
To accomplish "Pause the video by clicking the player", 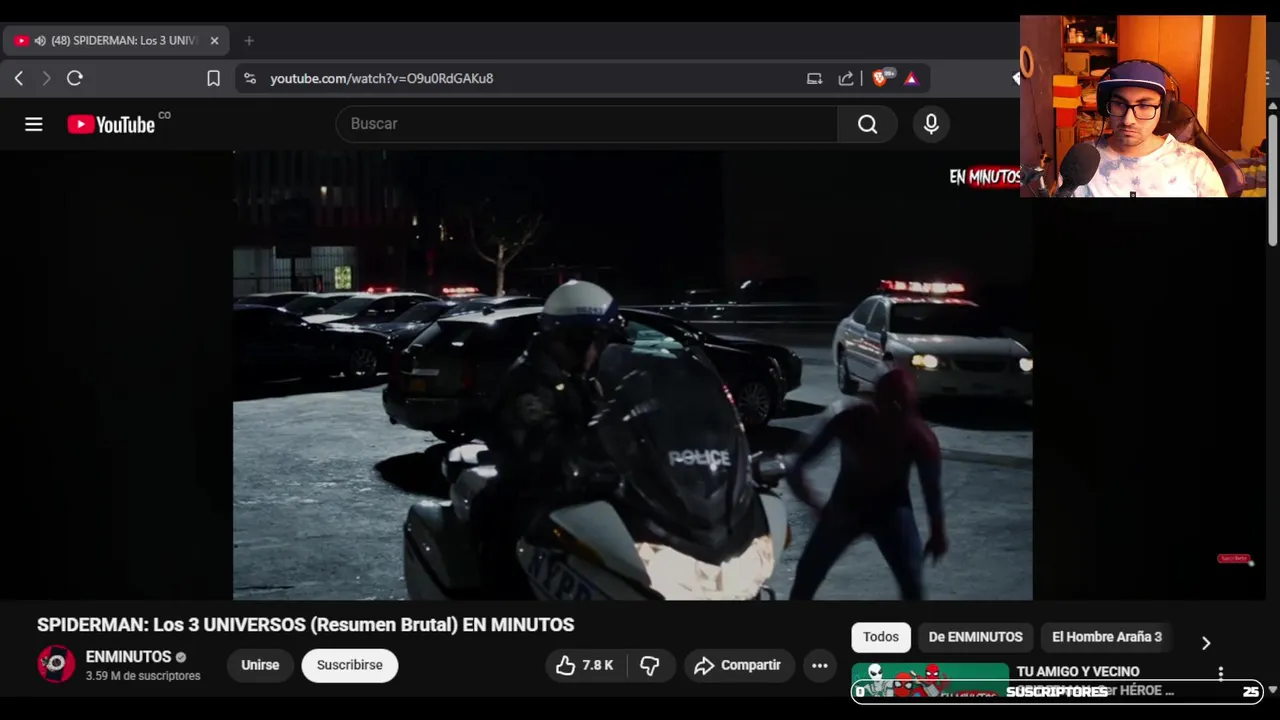I will tap(632, 375).
